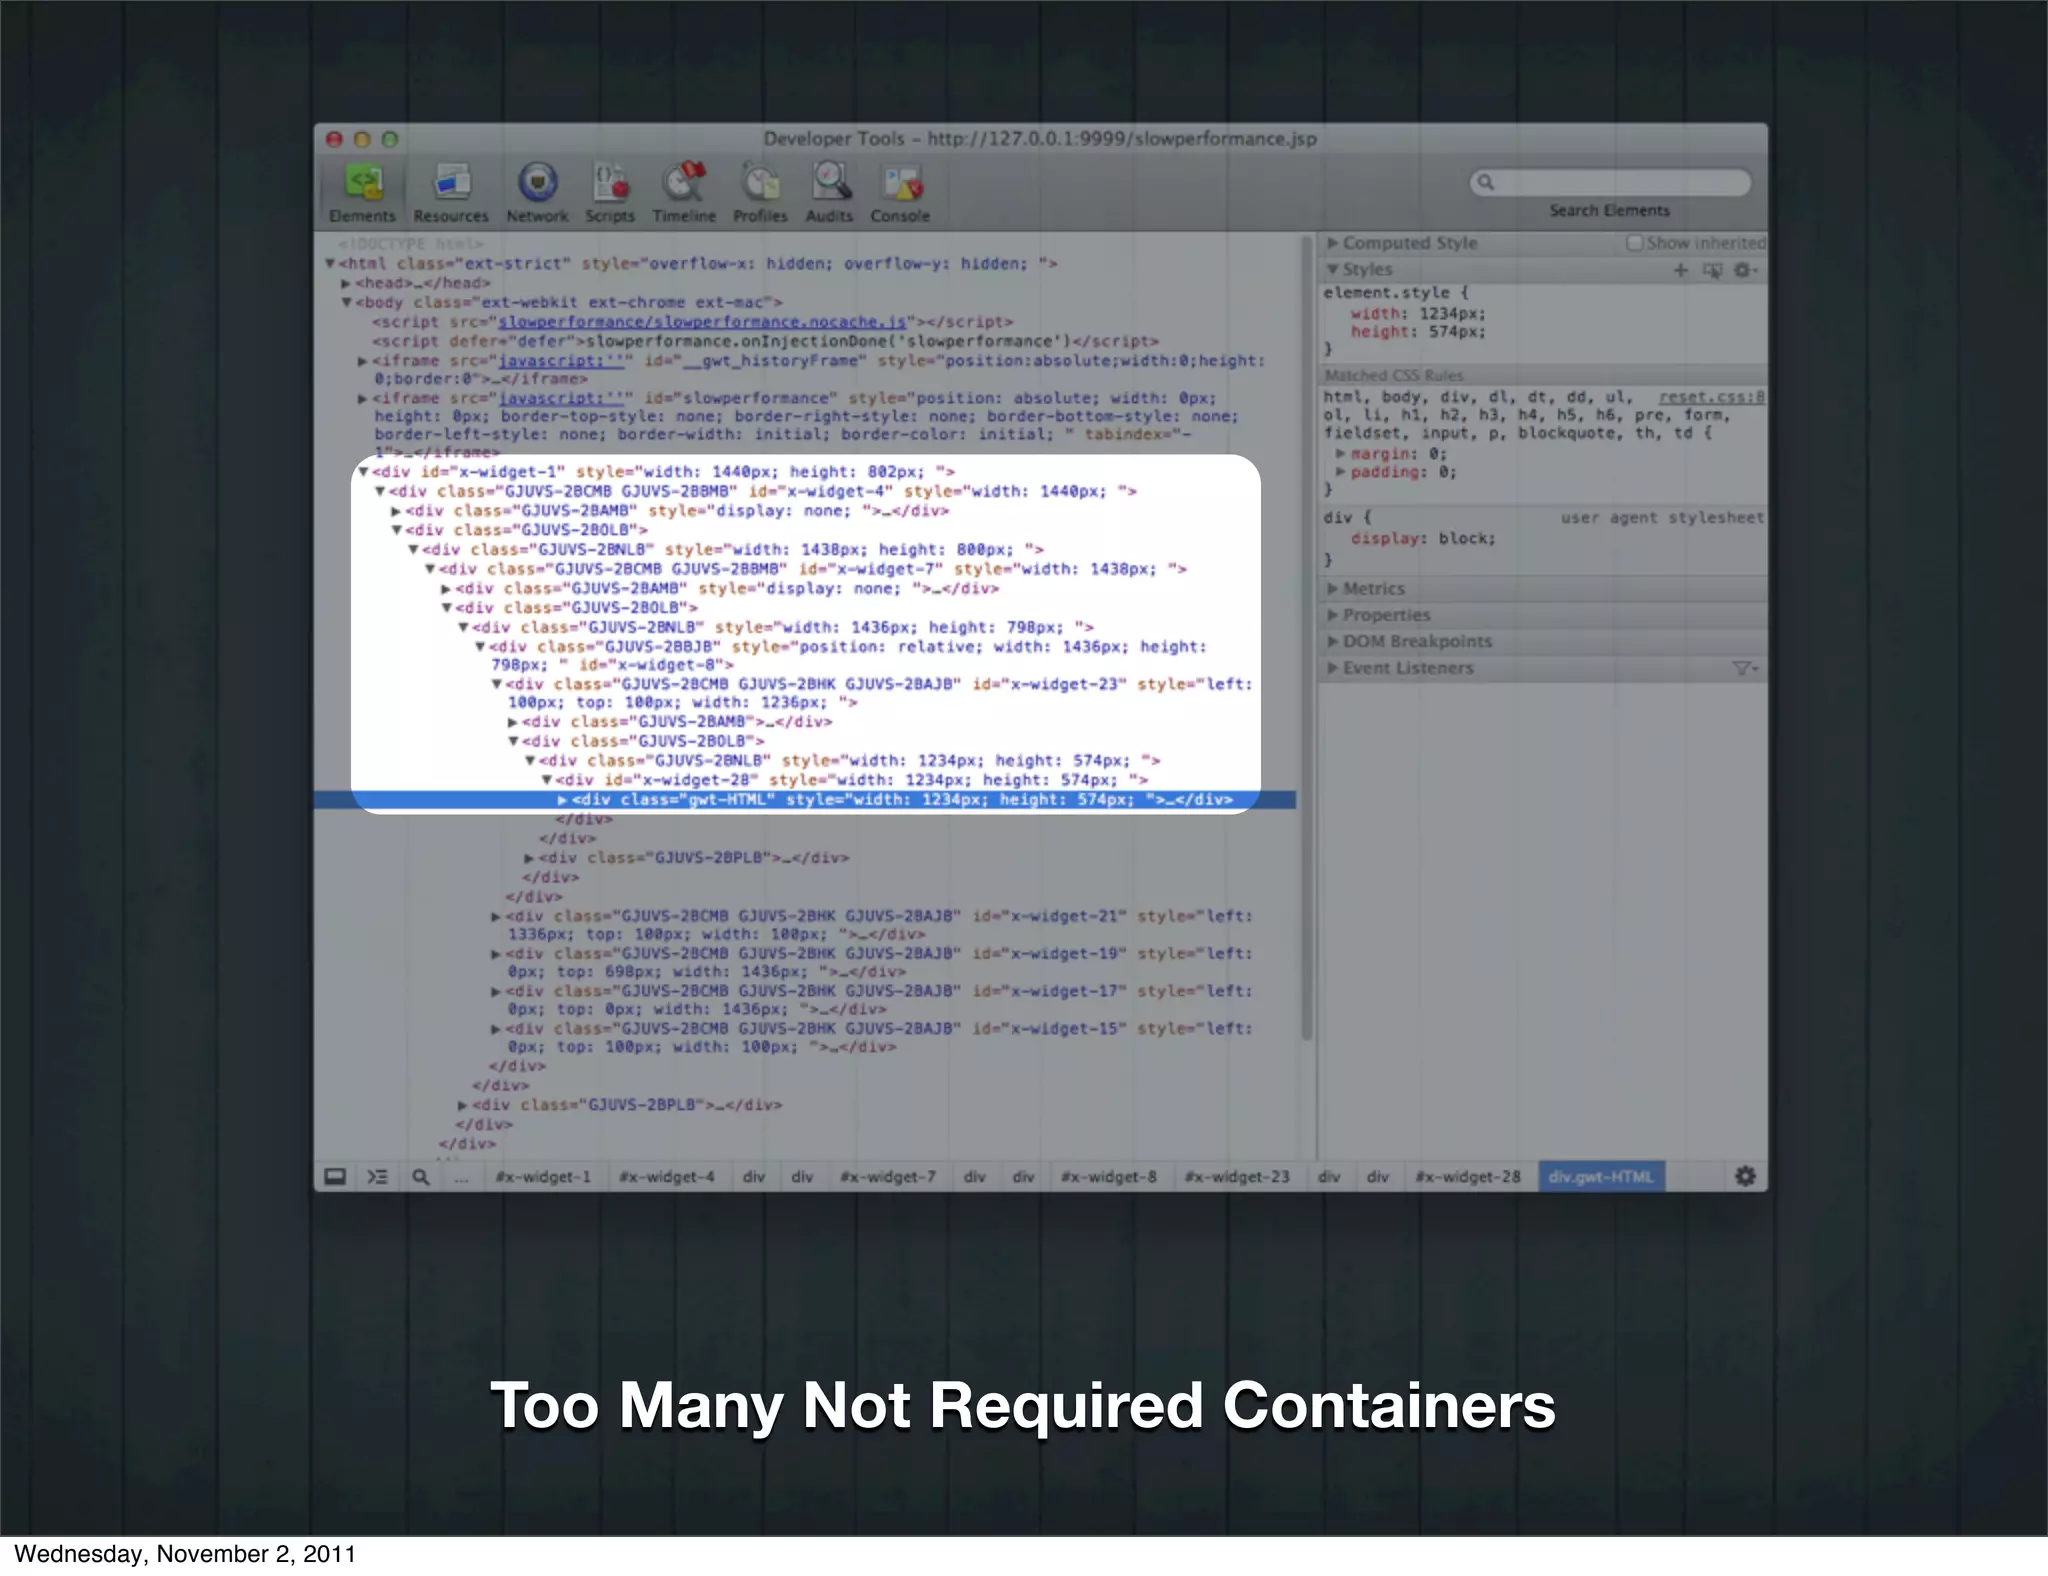The image size is (2048, 1576).
Task: Toggle console drawer icon in status bar
Action: click(336, 1177)
